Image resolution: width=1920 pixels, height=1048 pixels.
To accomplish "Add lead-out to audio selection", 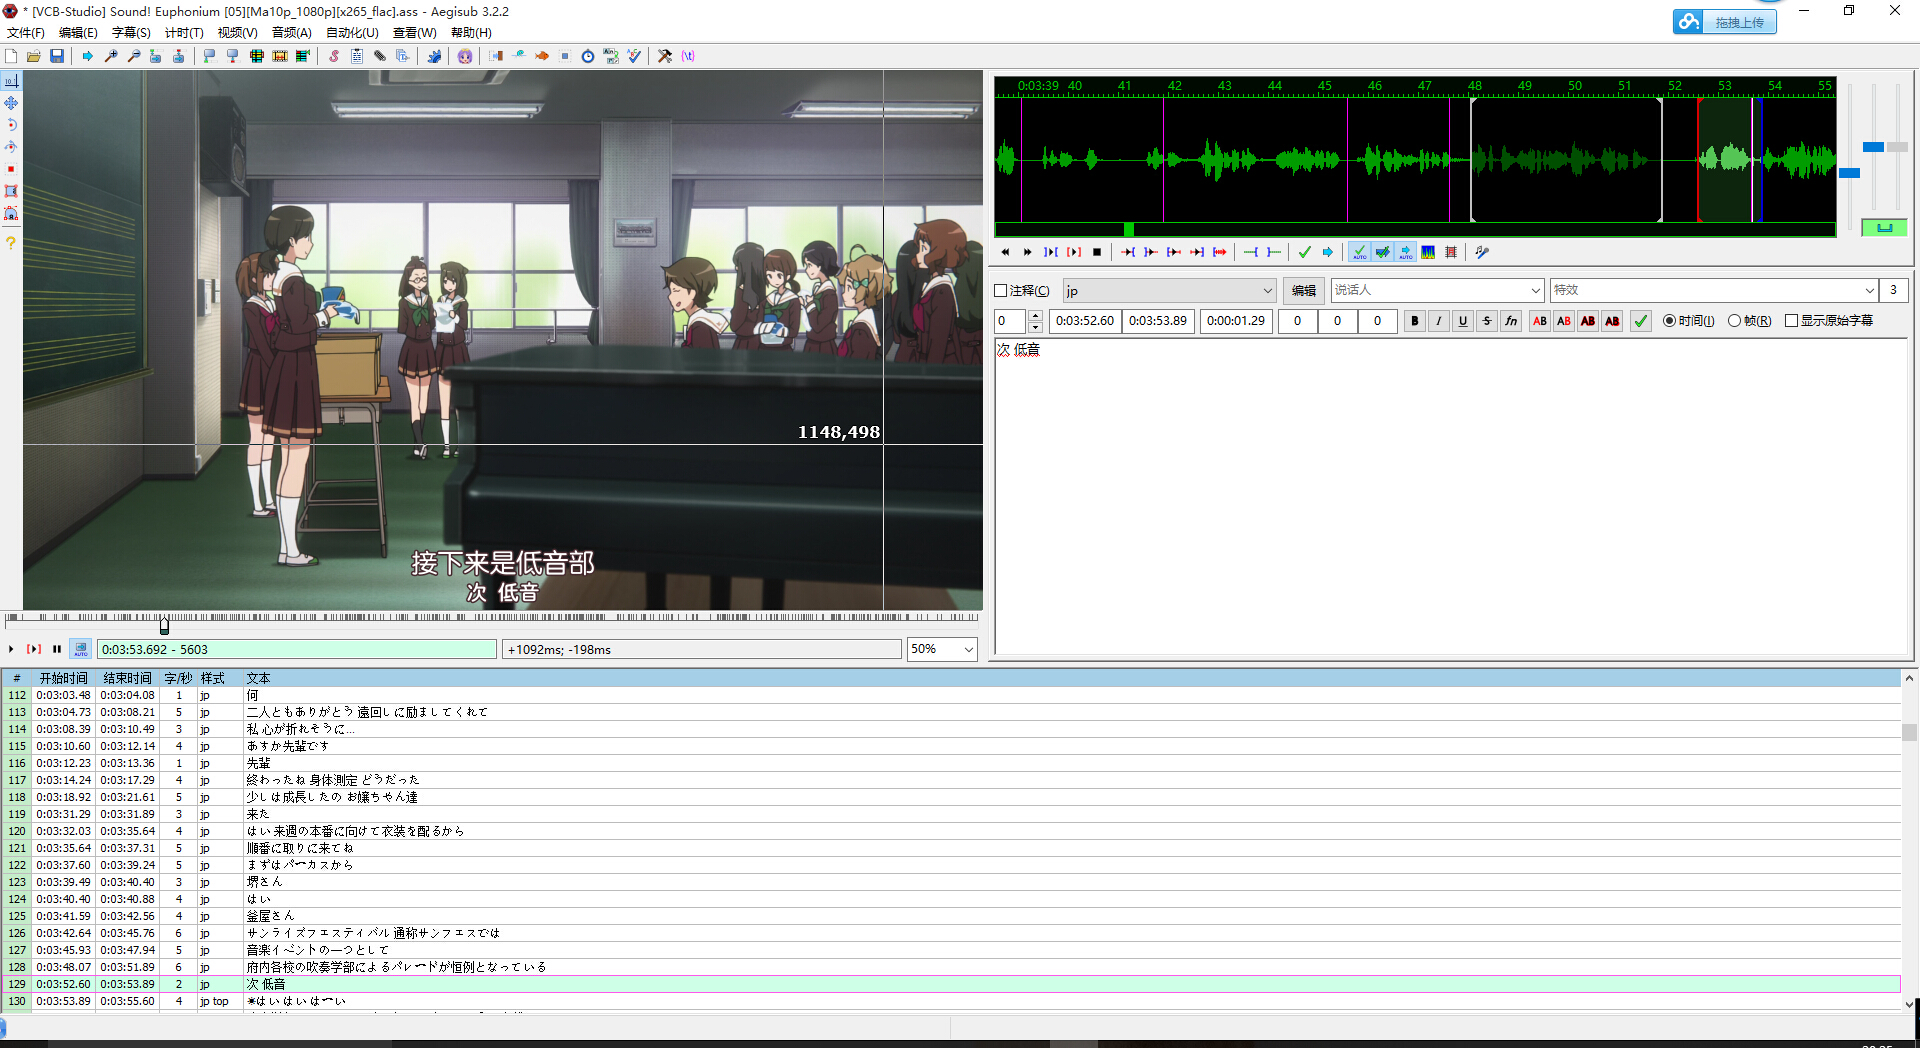I will [x=1274, y=252].
